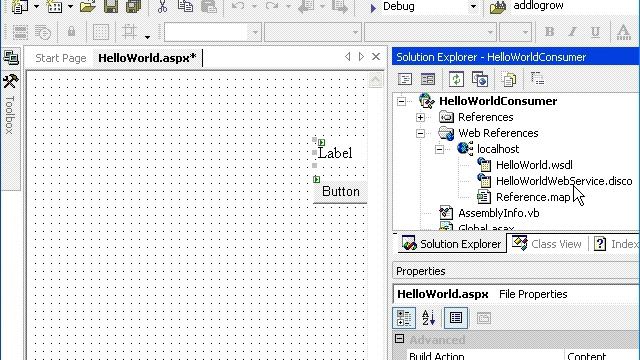Screen dimensions: 640x360
Task: Click the Navigate Forward icon
Action: click(x=339, y=7)
